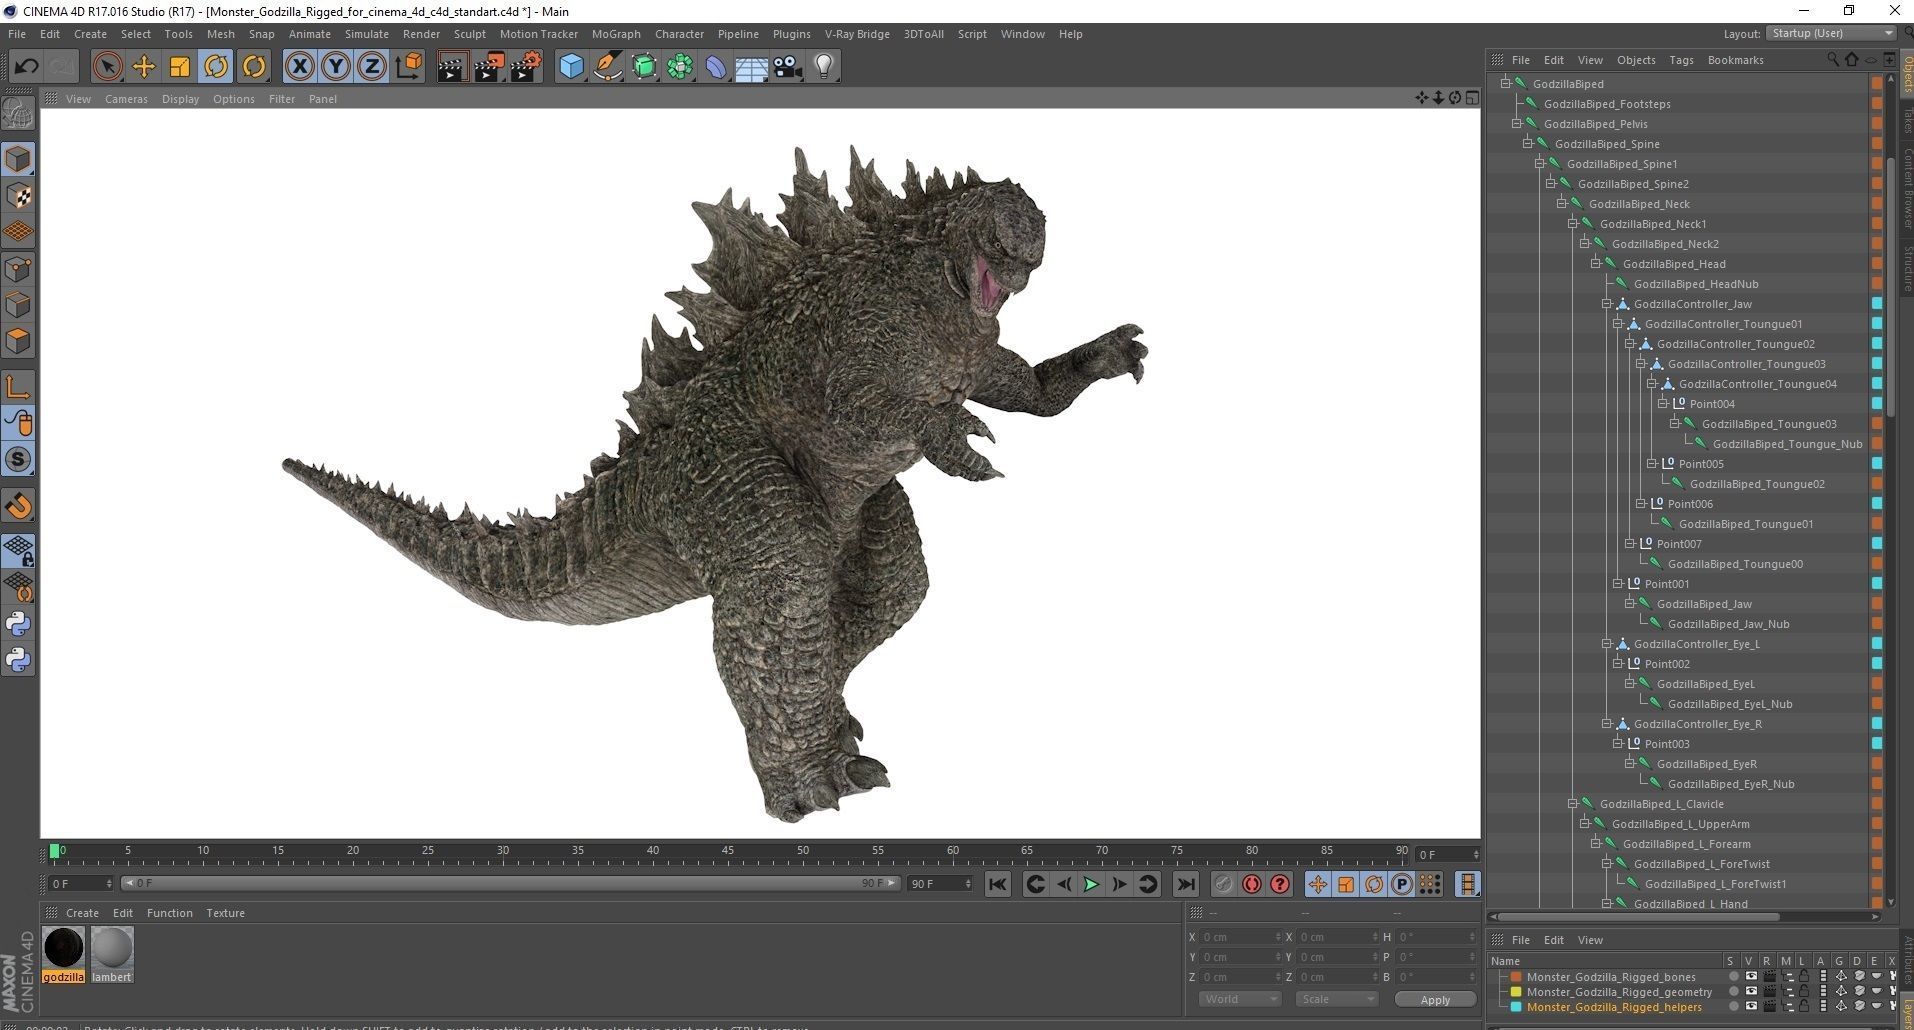Toggle the X axis lock
Viewport: 1914px width, 1030px height.
299,67
